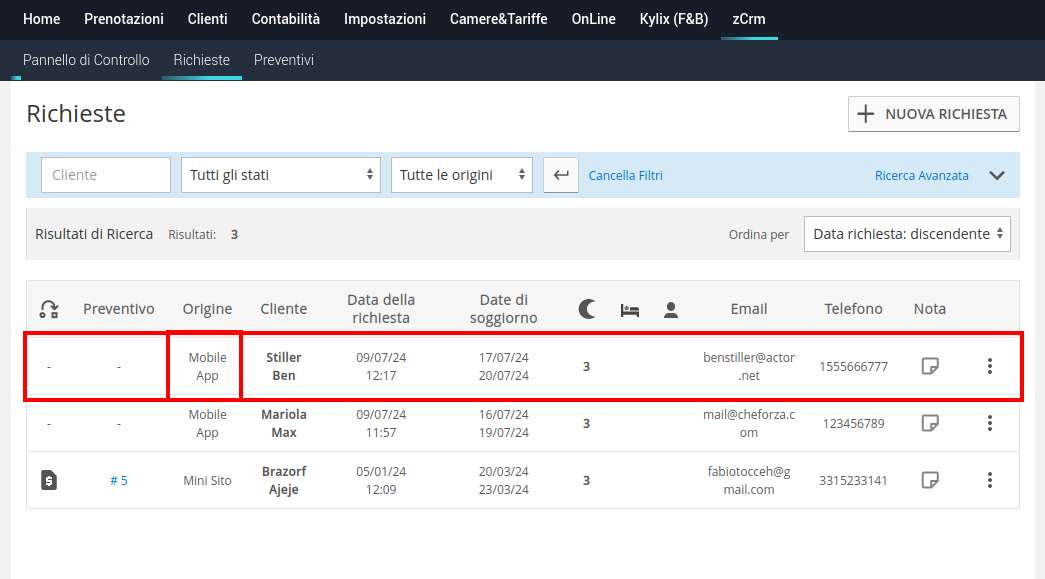Go to Pannello di Controllo tab
The height and width of the screenshot is (579, 1045).
(86, 60)
